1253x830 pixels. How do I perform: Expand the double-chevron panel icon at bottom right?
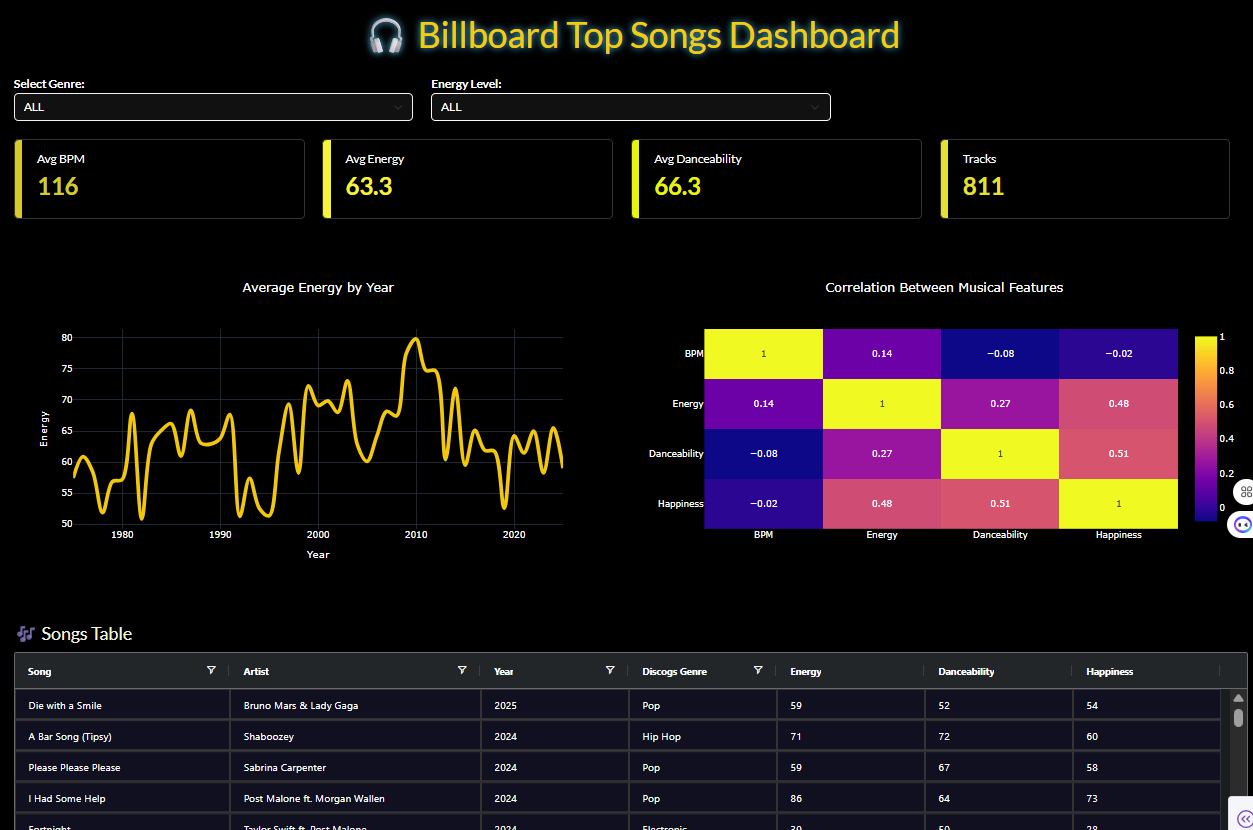pyautogui.click(x=1243, y=819)
